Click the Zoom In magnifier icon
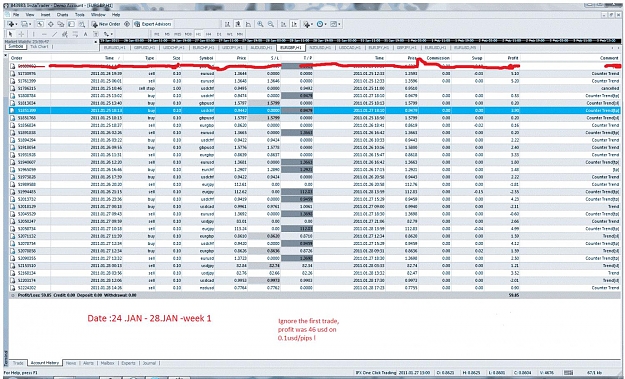 [x=260, y=24]
